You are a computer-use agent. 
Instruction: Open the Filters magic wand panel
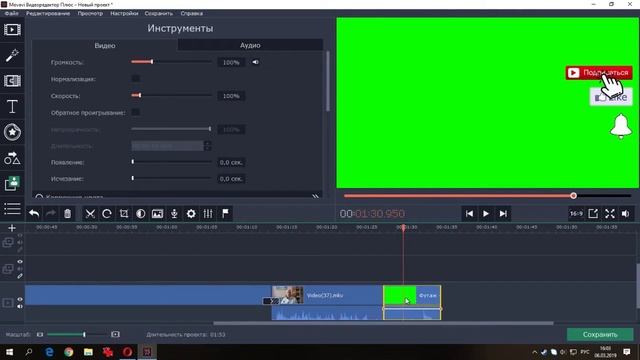point(12,55)
